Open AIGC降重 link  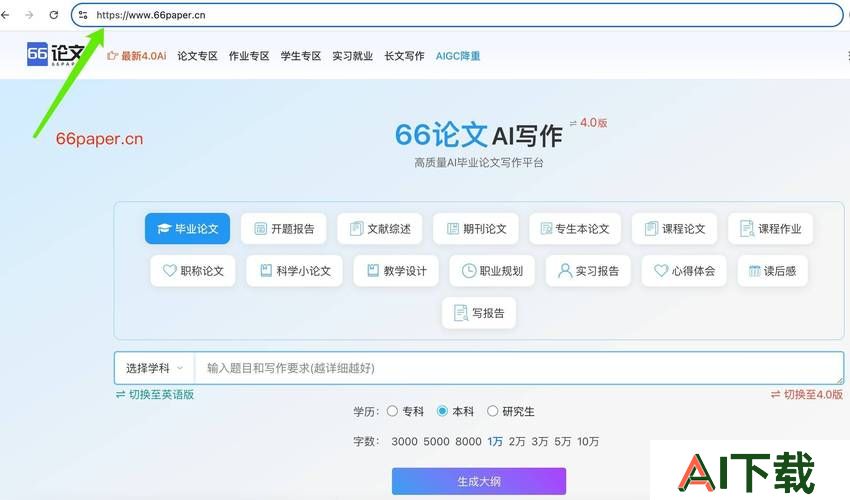[x=458, y=56]
